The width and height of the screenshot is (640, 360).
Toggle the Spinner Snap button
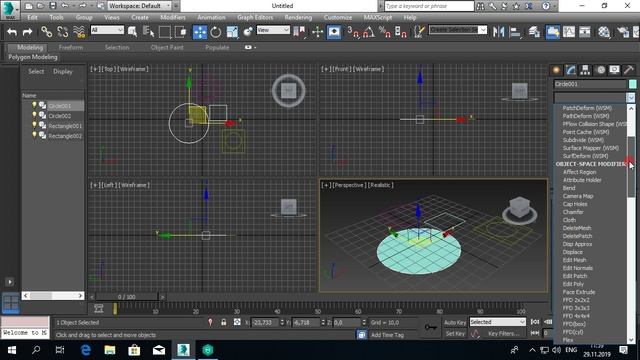(400, 32)
